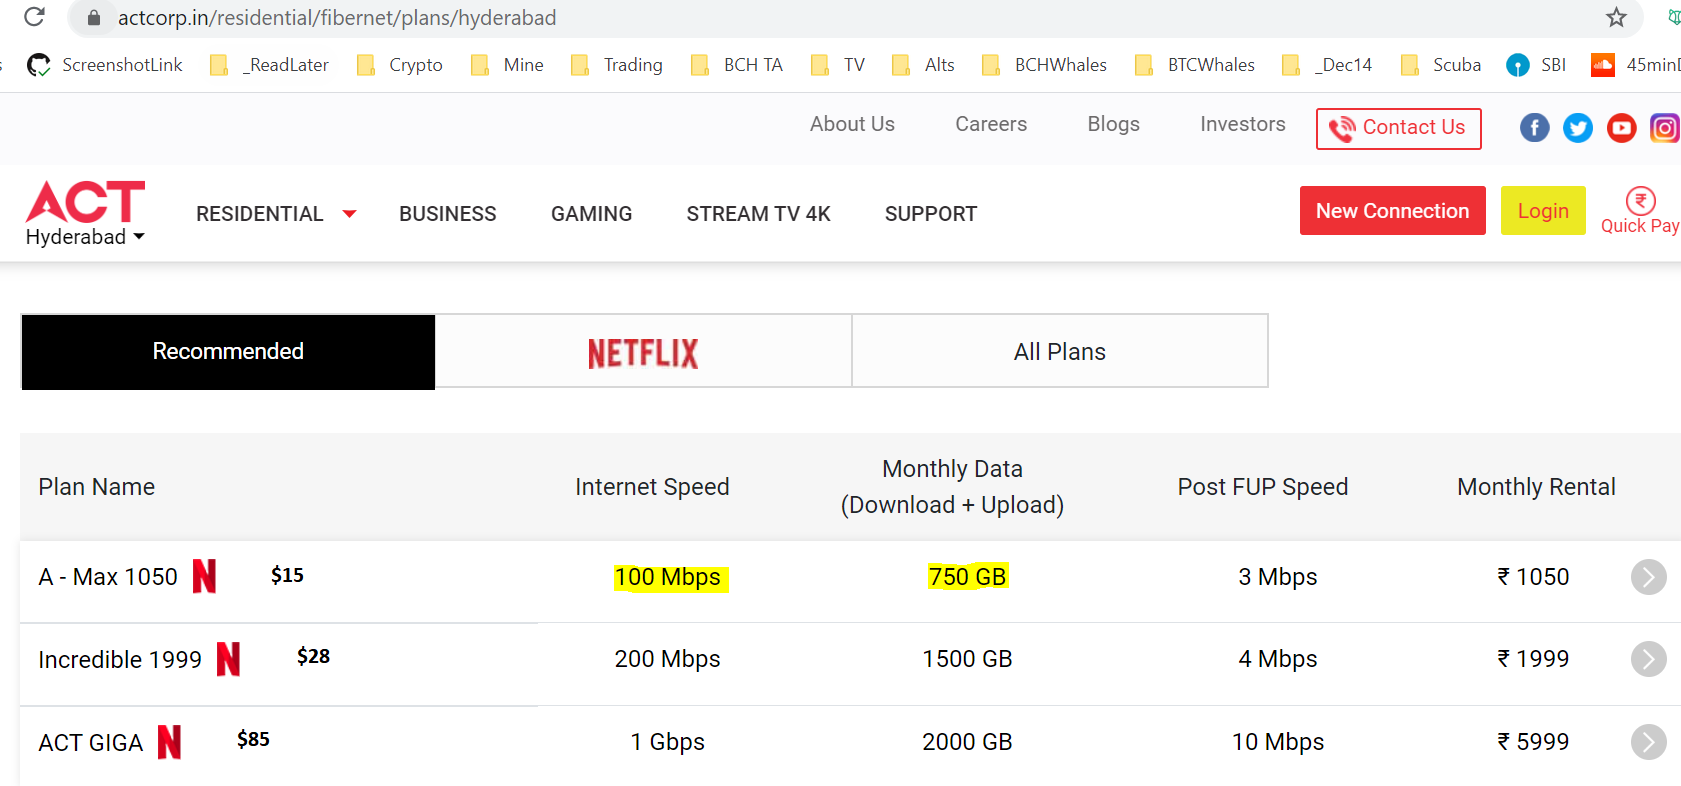Open ACT's YouTube channel icon

pos(1621,128)
